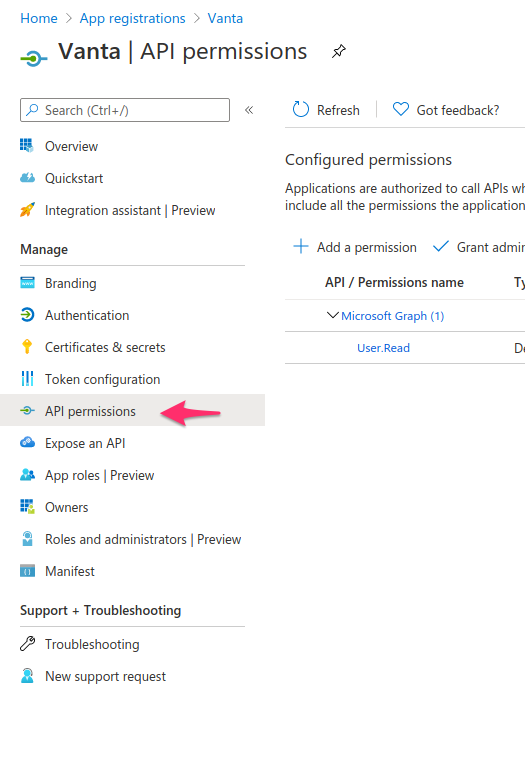Click the pin icon next to the title

coord(339,51)
